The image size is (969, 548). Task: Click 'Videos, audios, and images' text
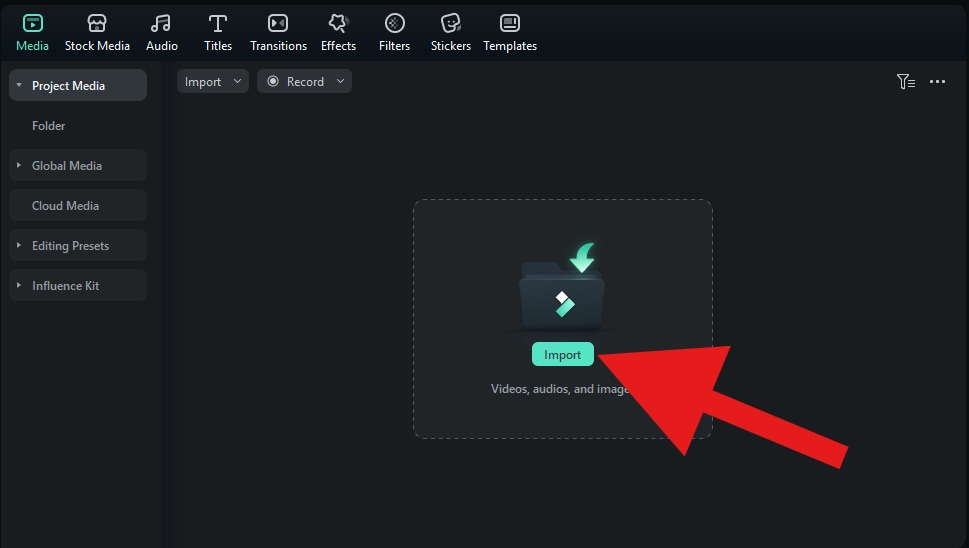pyautogui.click(x=560, y=389)
